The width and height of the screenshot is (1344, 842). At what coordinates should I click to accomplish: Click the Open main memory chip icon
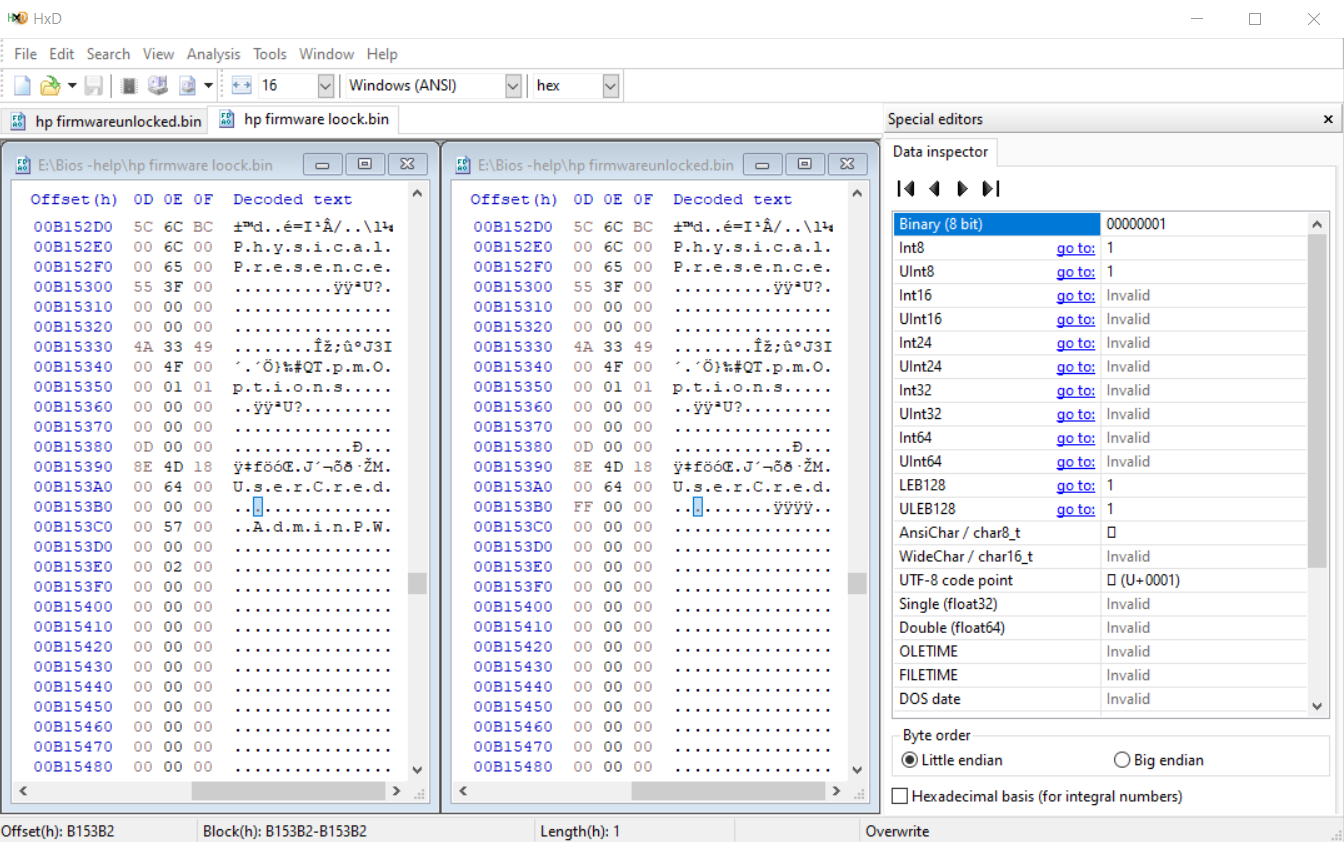129,86
